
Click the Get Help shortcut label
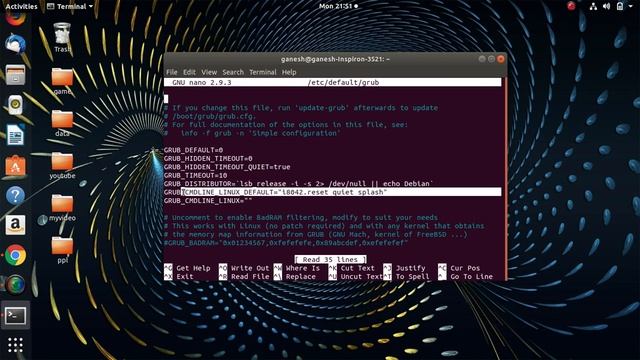[193, 268]
